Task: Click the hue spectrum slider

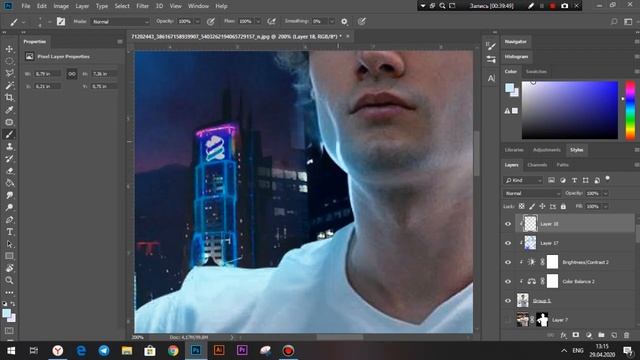Action: tap(631, 110)
